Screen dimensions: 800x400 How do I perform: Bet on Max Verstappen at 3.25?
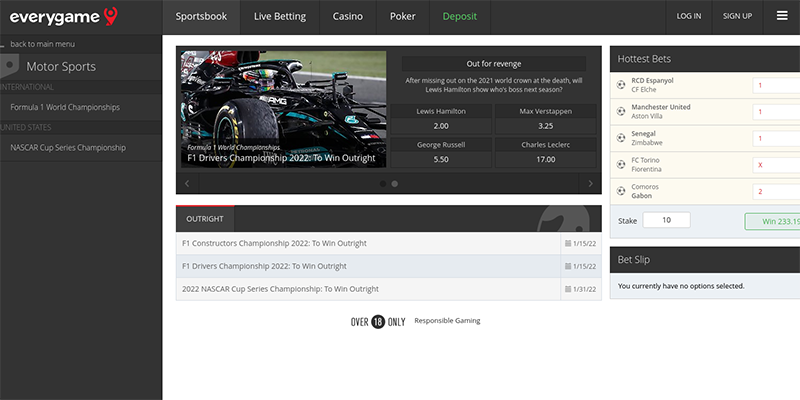tap(545, 119)
